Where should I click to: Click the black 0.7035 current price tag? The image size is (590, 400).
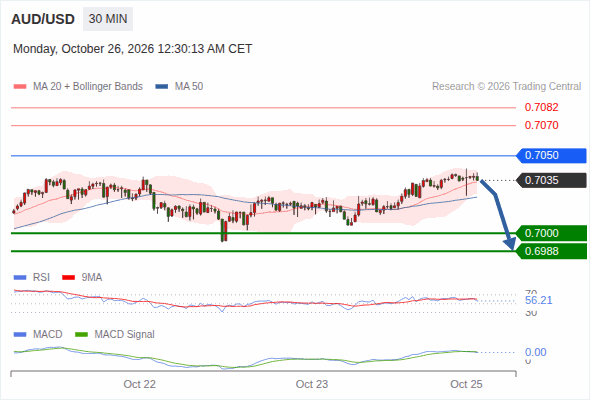pyautogui.click(x=551, y=180)
